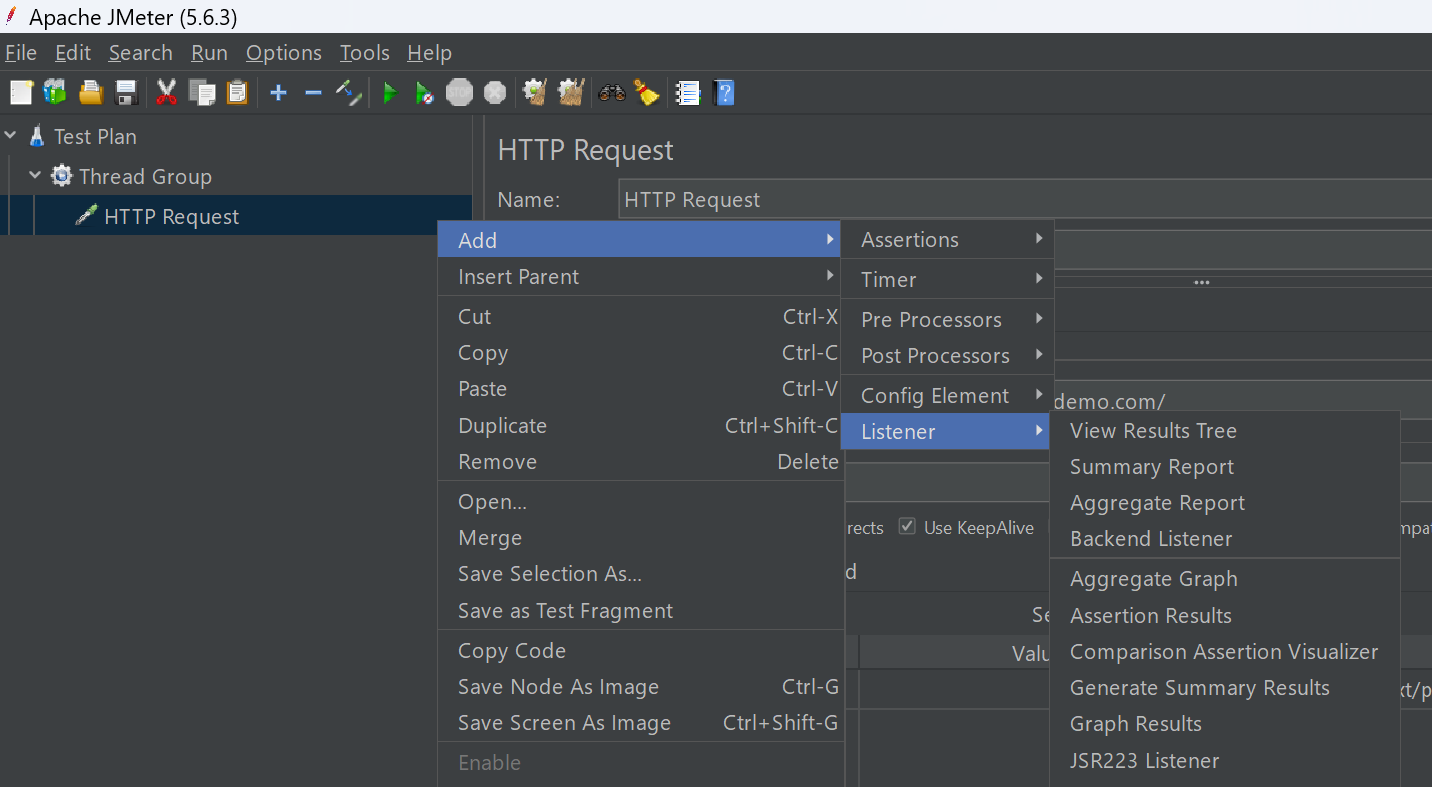Collapse all nodes with minus icon

313,93
